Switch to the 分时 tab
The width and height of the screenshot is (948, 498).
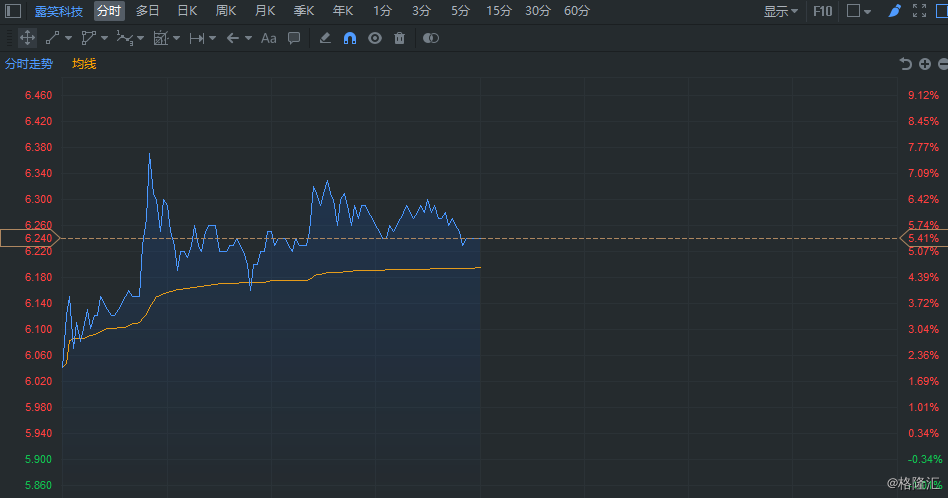click(109, 11)
